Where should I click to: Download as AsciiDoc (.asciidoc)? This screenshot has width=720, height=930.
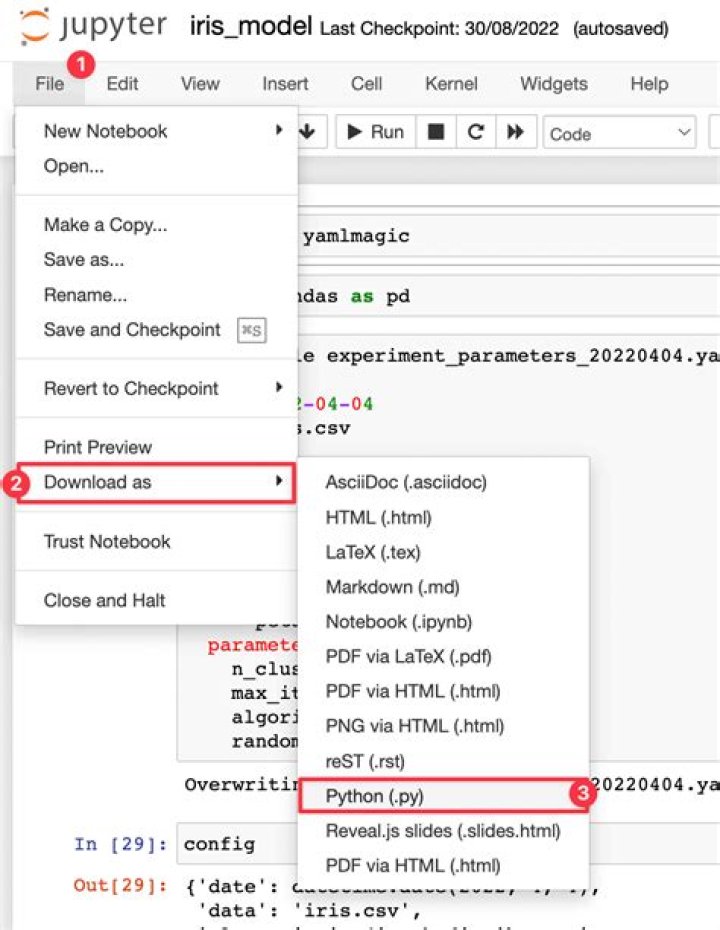444,482
